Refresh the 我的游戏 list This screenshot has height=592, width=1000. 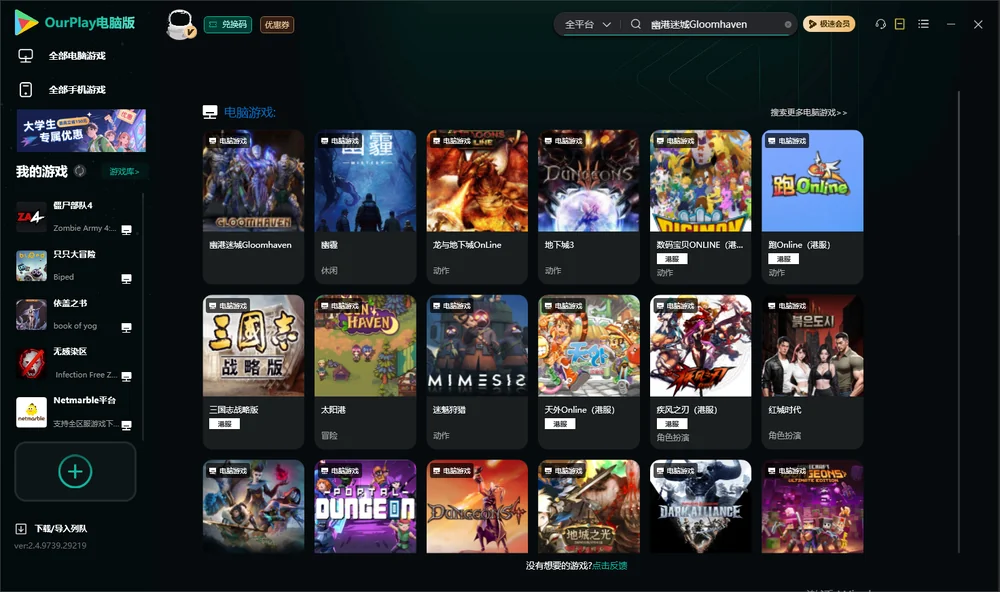click(x=80, y=171)
